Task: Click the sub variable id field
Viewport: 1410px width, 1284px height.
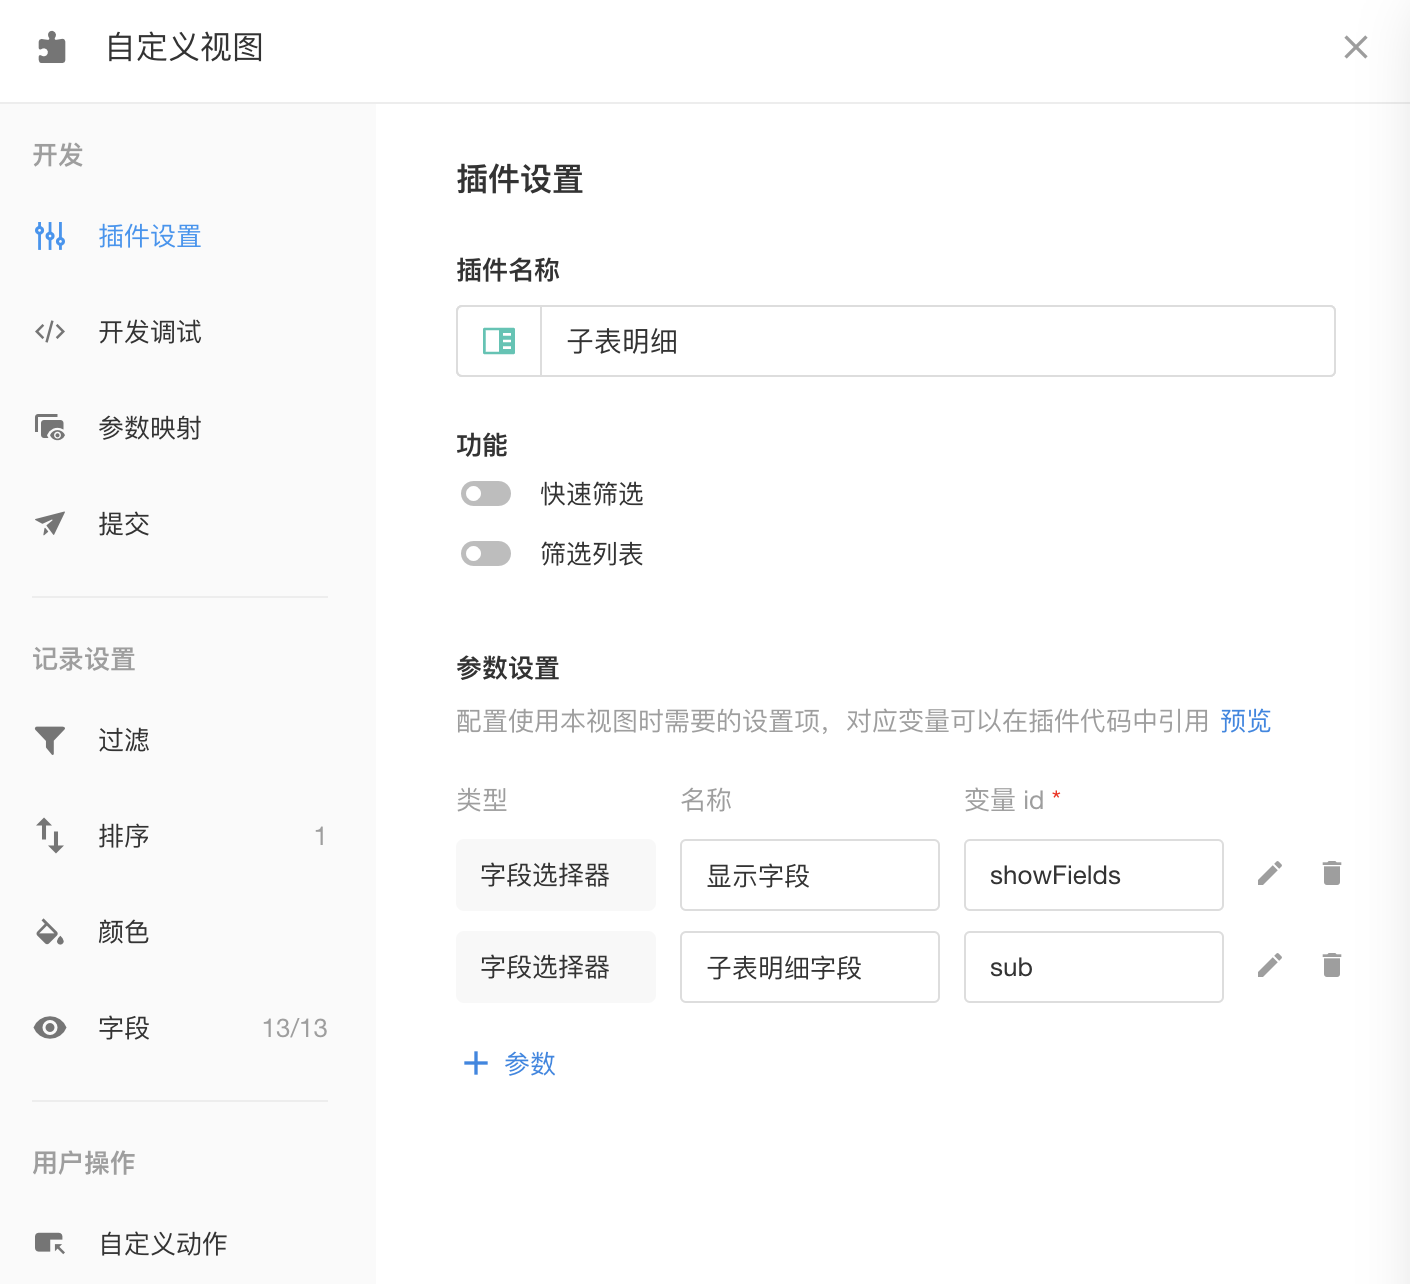Action: [1094, 967]
